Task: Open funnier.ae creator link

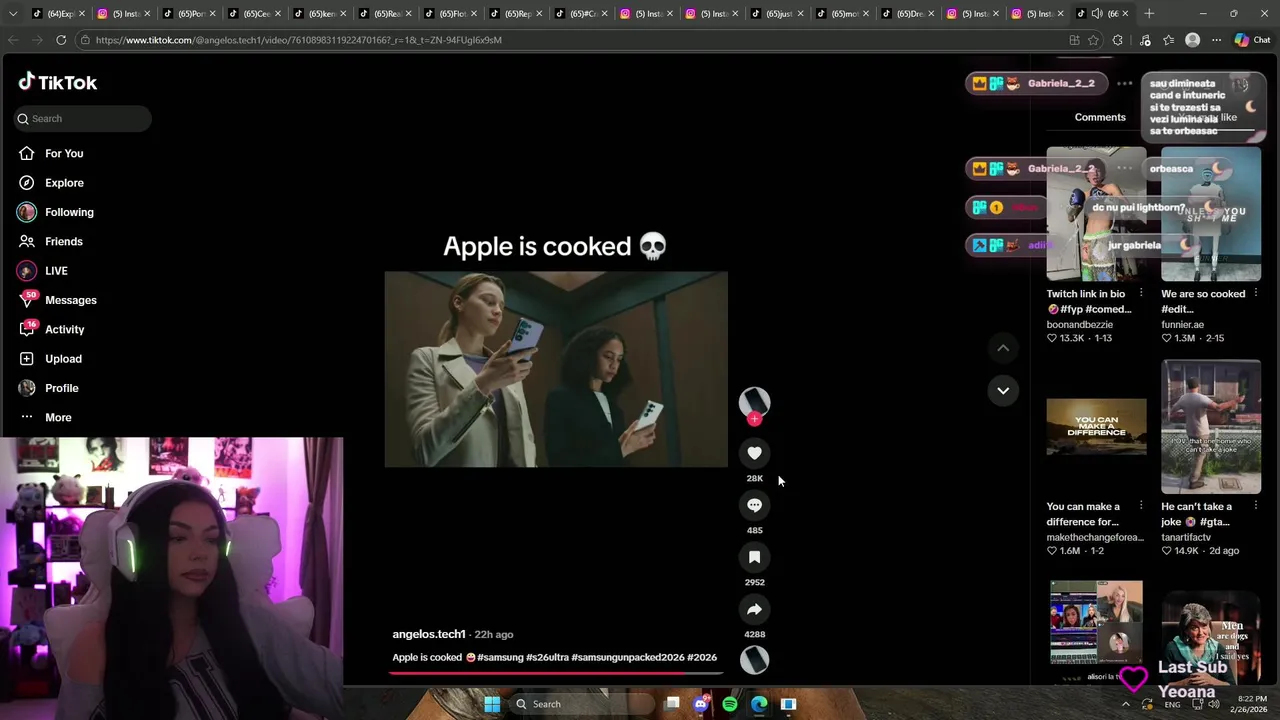Action: (1182, 324)
